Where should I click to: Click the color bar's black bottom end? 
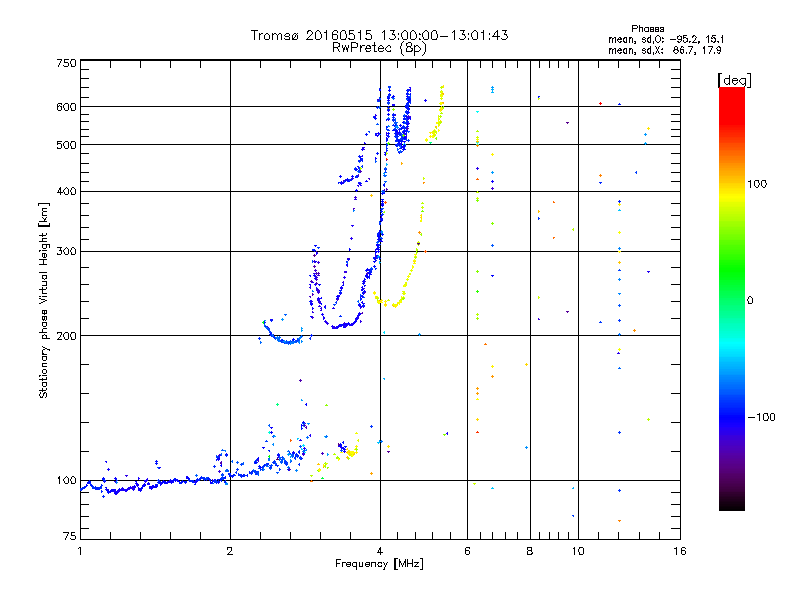(x=732, y=505)
